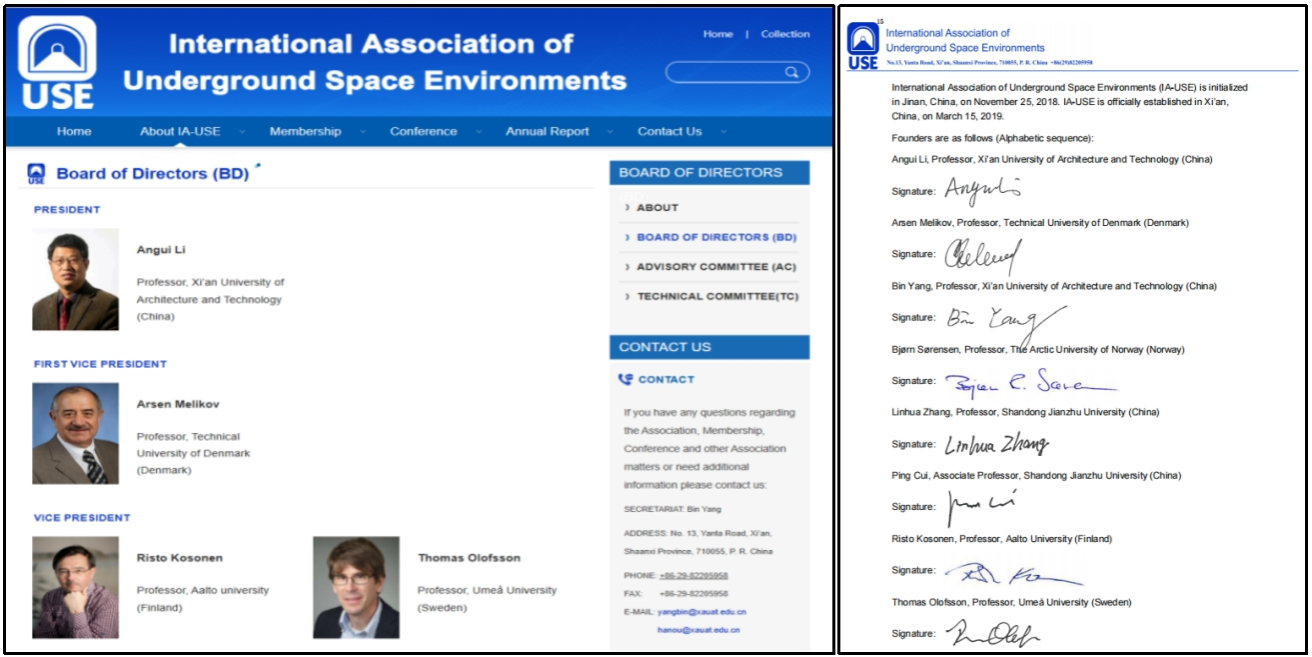Click the yangbin@xauat.edu.cn email link
Screen dimensions: 1312x657
click(x=701, y=611)
